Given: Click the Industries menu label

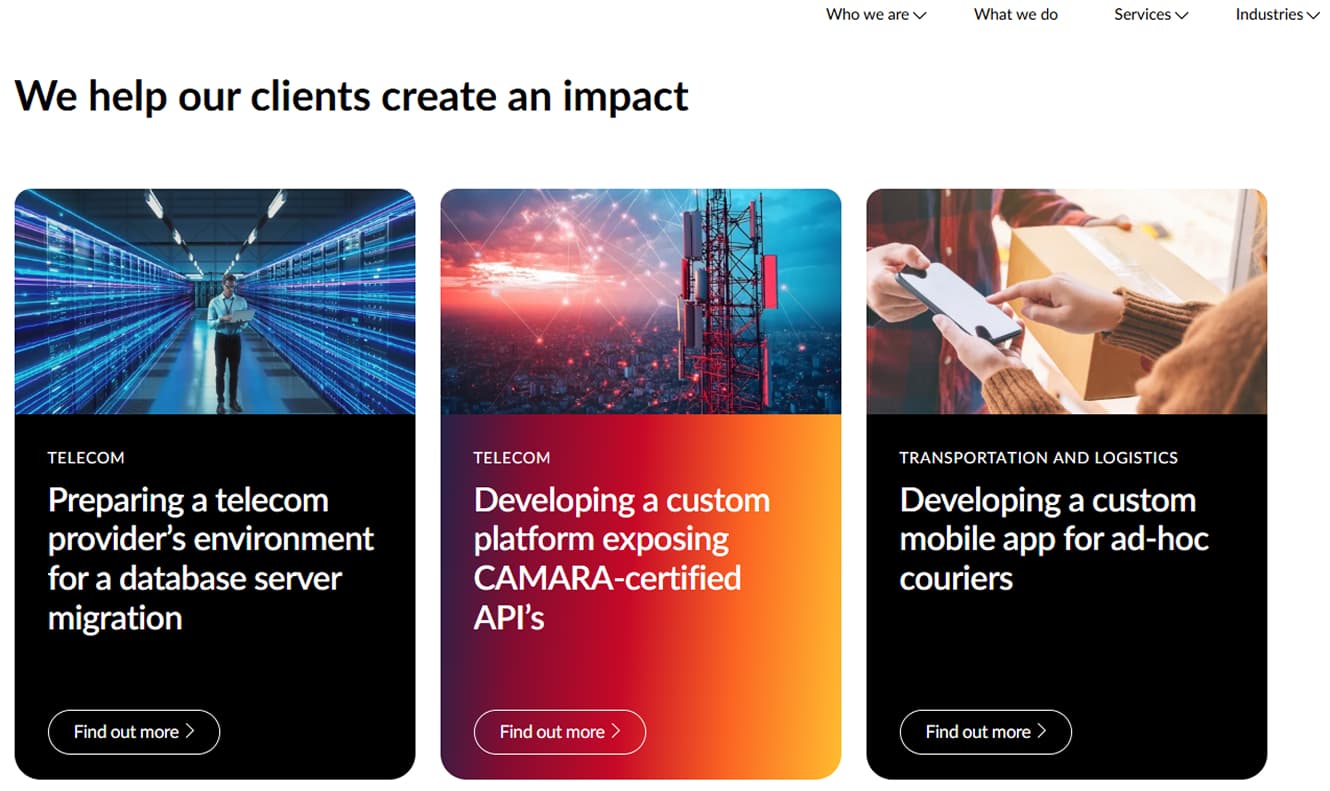Looking at the screenshot, I should pos(1269,14).
